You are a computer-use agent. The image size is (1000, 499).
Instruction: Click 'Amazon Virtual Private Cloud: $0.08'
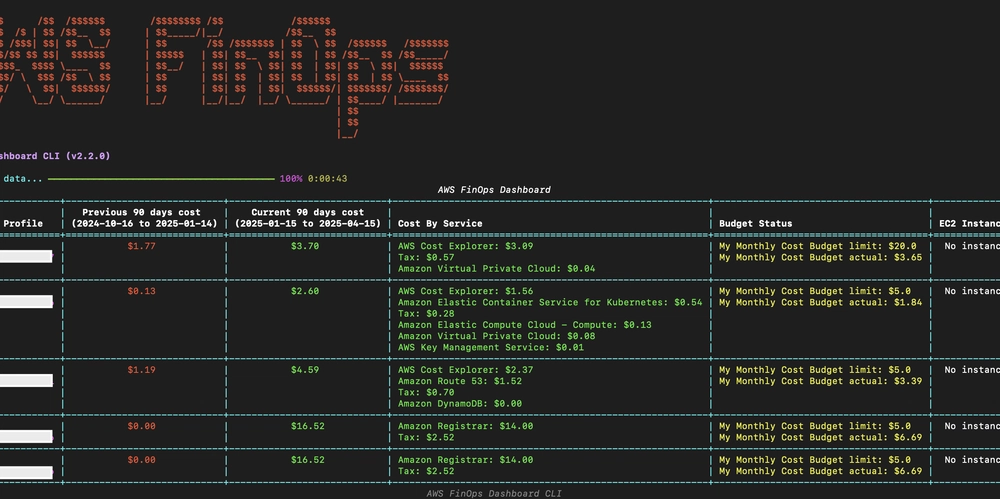497,336
